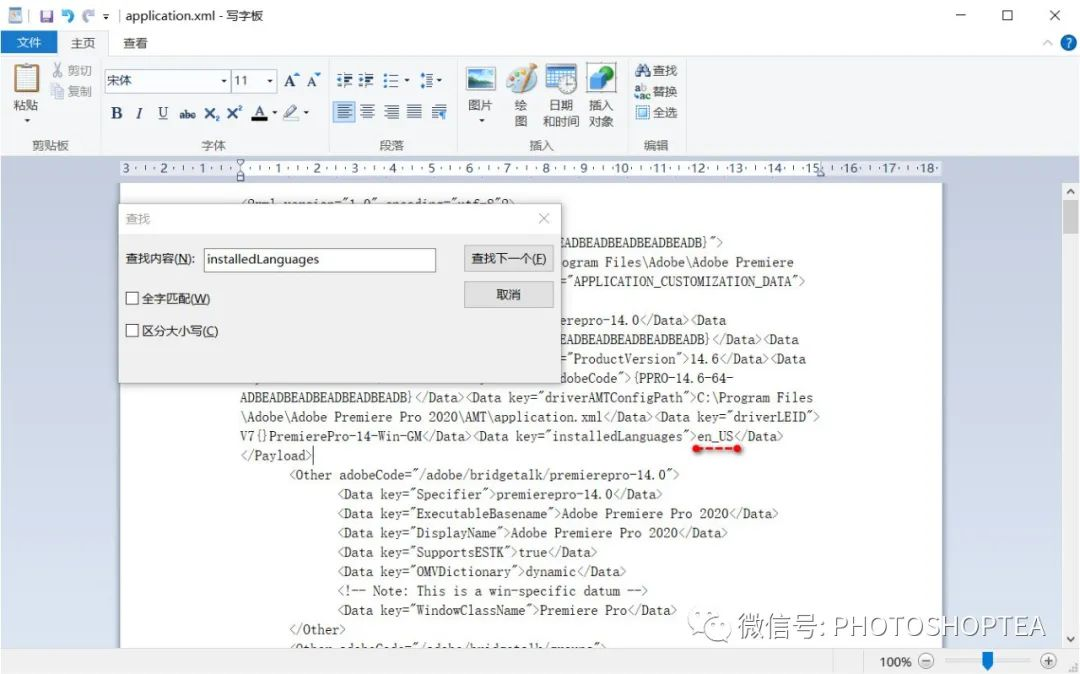Click the Decrease indent icon
The width and height of the screenshot is (1080, 674).
[344, 81]
